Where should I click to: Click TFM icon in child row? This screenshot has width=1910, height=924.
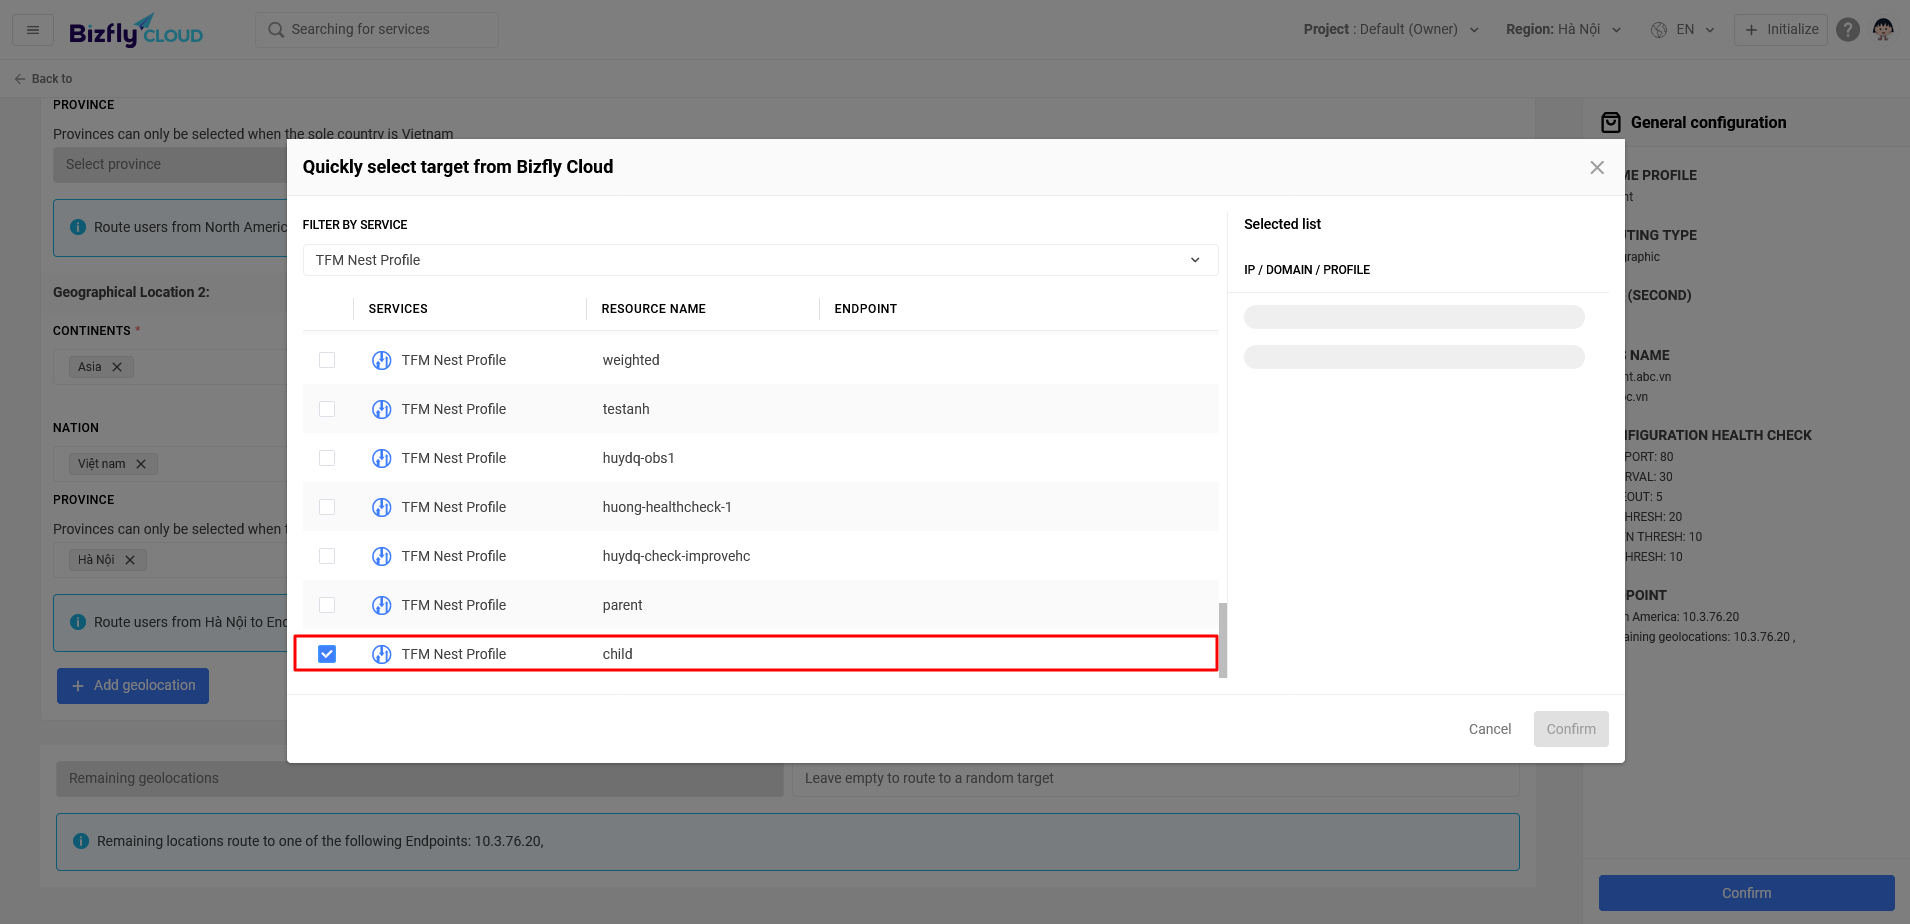point(382,654)
